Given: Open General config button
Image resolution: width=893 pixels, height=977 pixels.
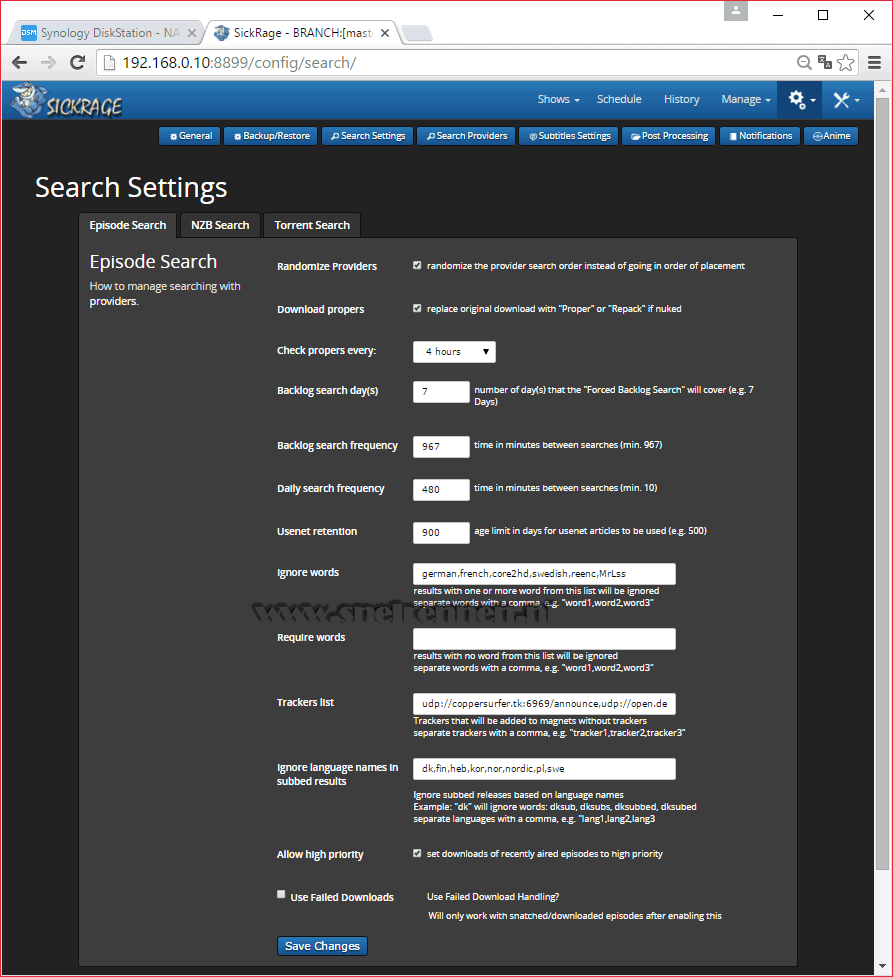Looking at the screenshot, I should coord(190,136).
